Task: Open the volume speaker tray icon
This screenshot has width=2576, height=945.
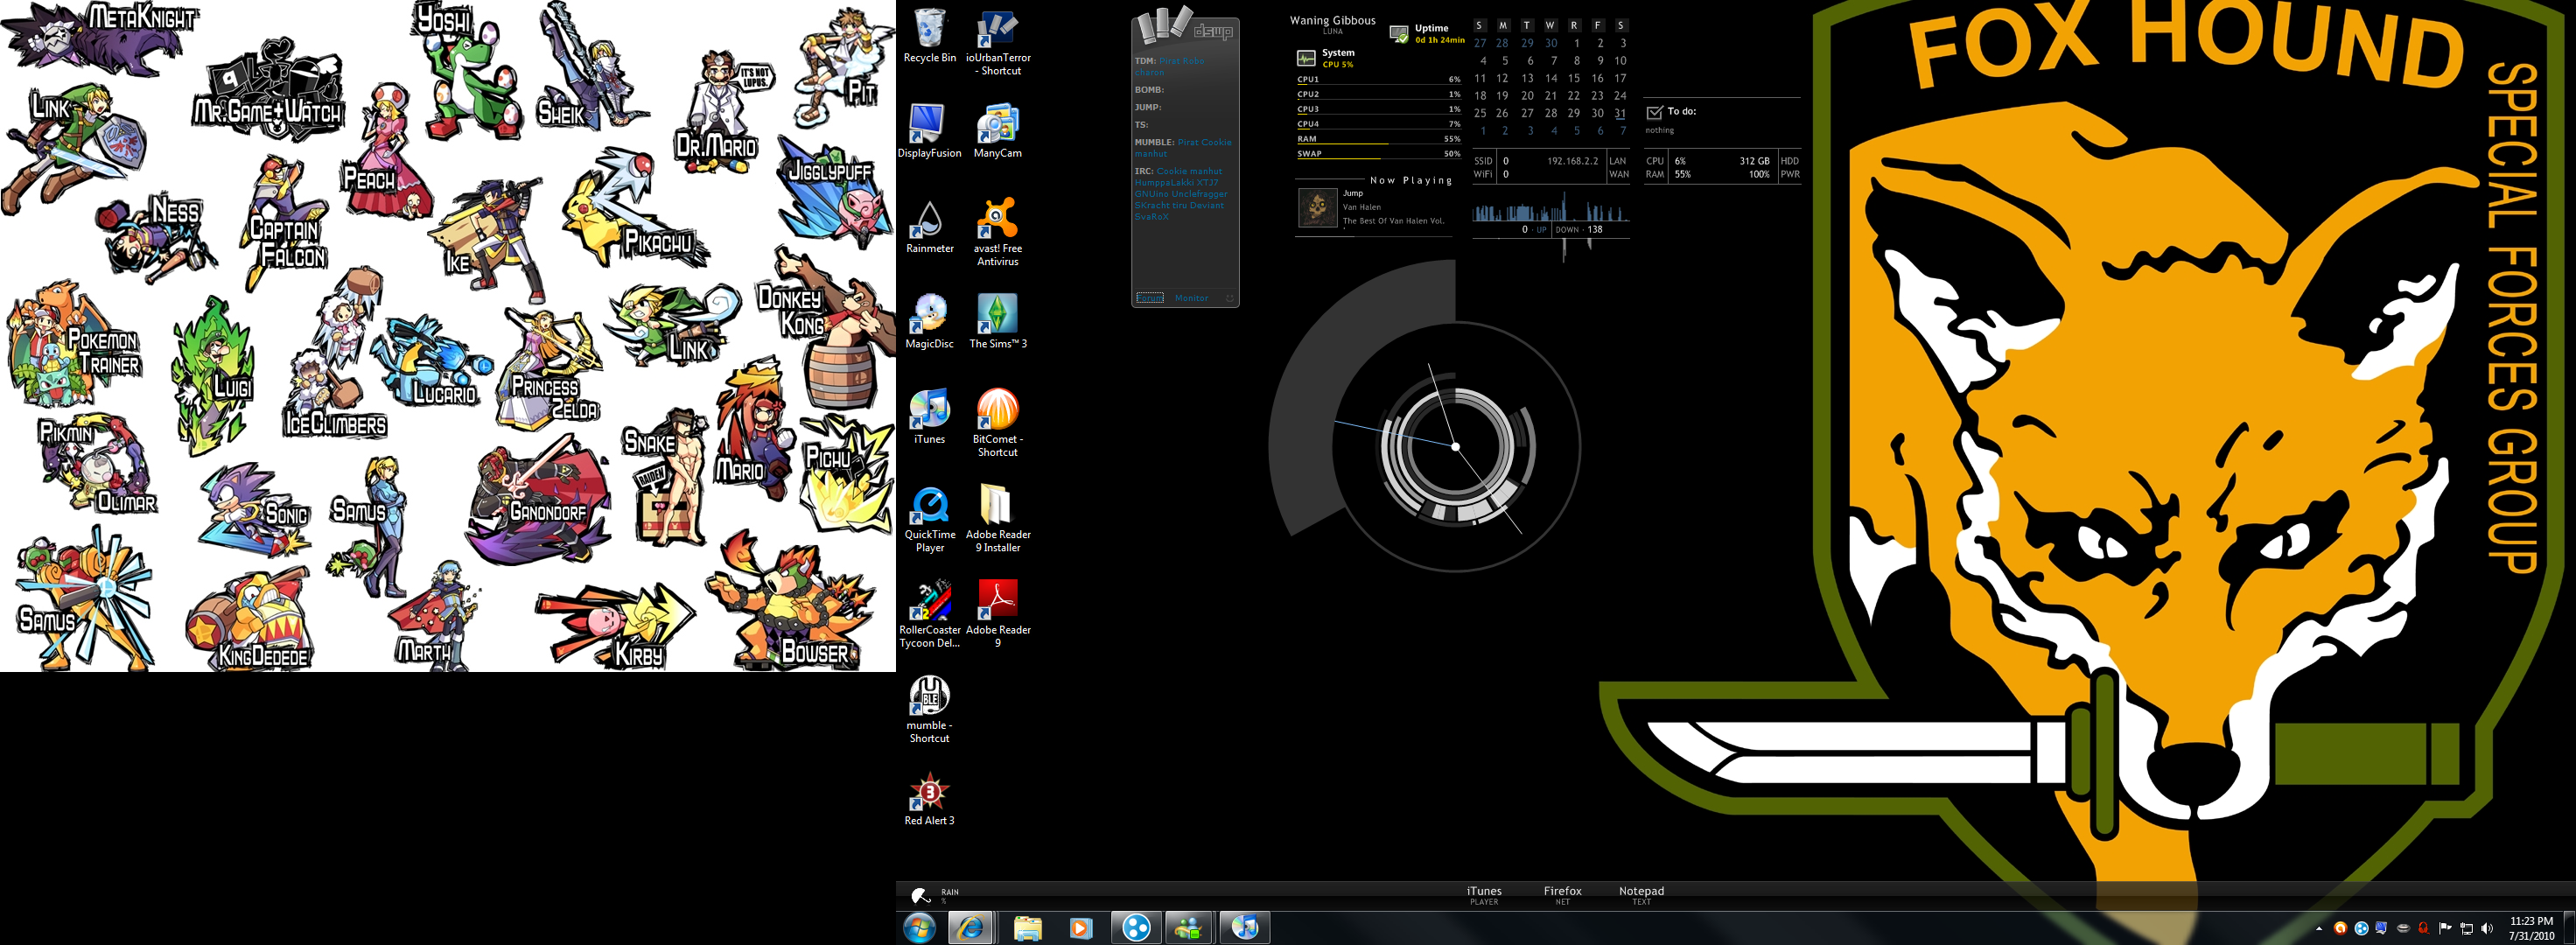Action: (x=2487, y=928)
